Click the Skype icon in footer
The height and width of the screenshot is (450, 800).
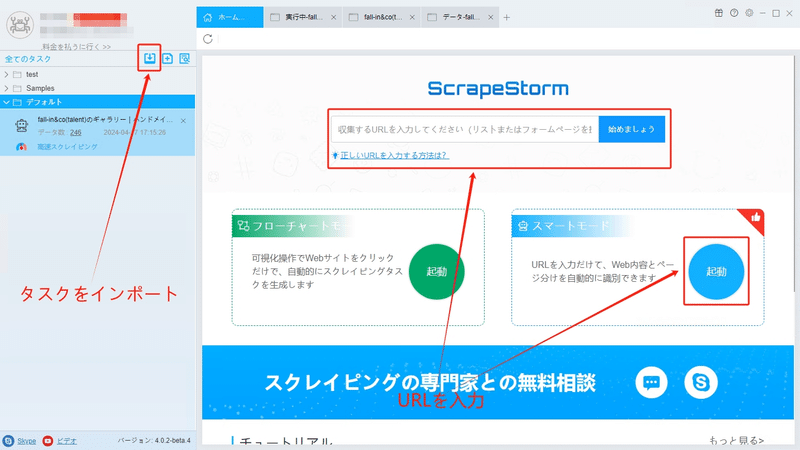[8, 441]
